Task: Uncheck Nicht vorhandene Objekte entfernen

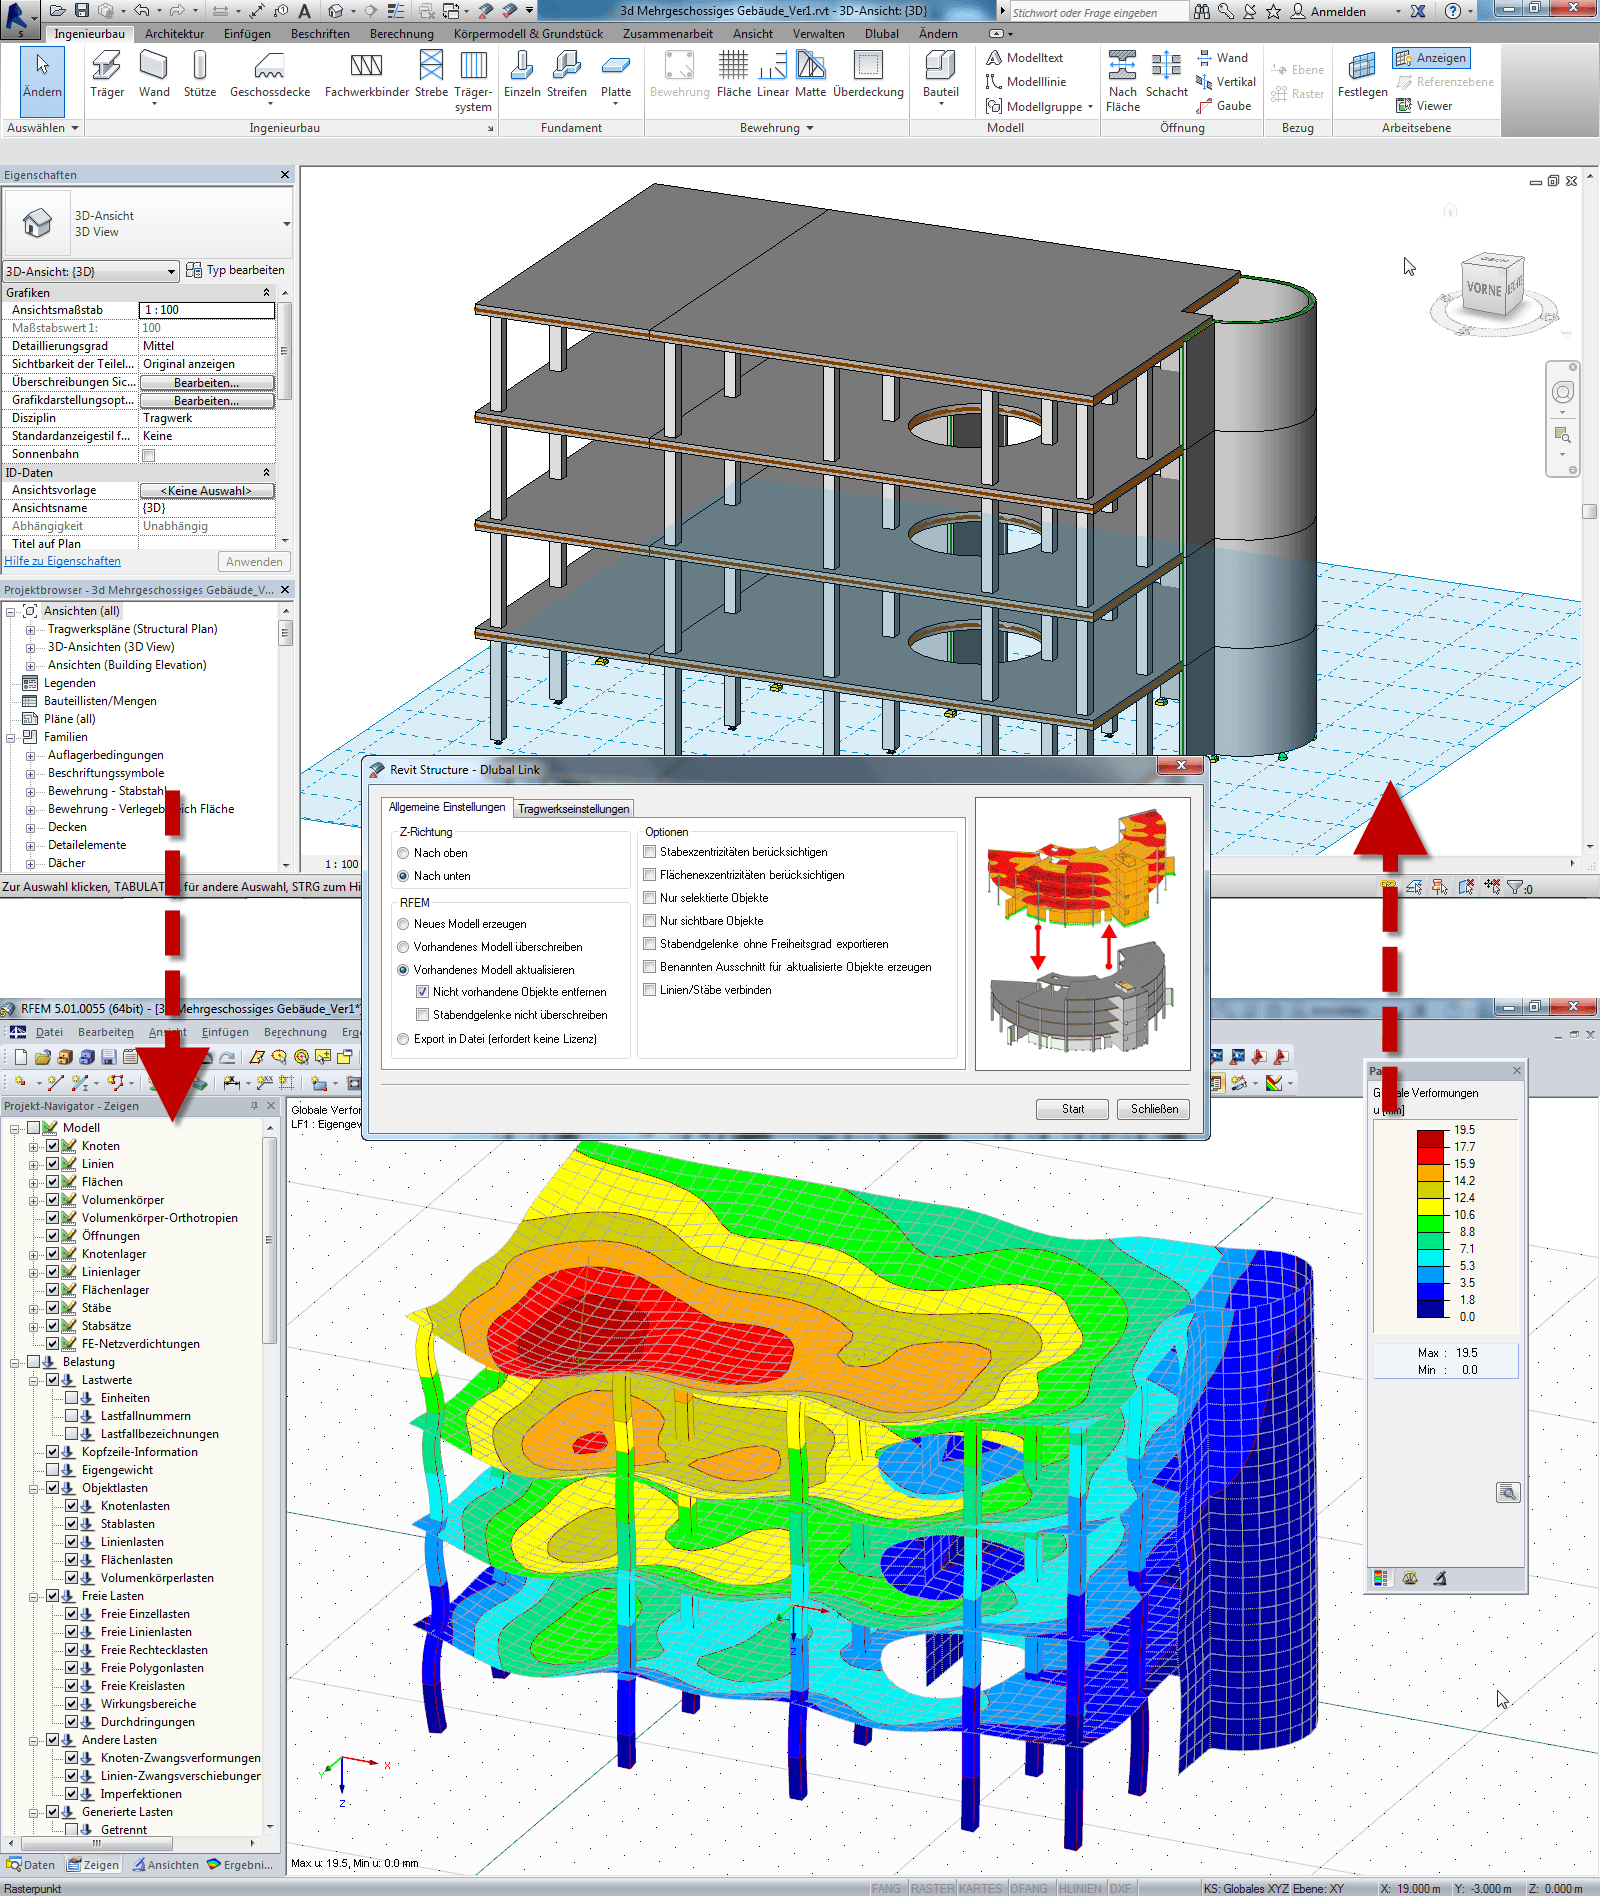Action: (423, 991)
